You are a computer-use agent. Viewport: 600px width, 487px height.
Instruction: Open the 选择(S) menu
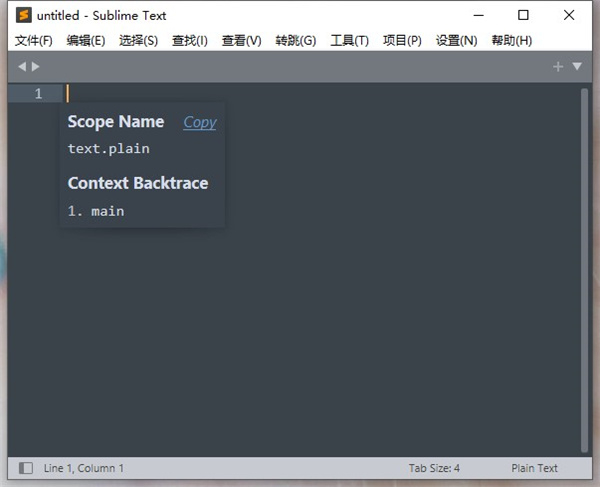point(138,41)
